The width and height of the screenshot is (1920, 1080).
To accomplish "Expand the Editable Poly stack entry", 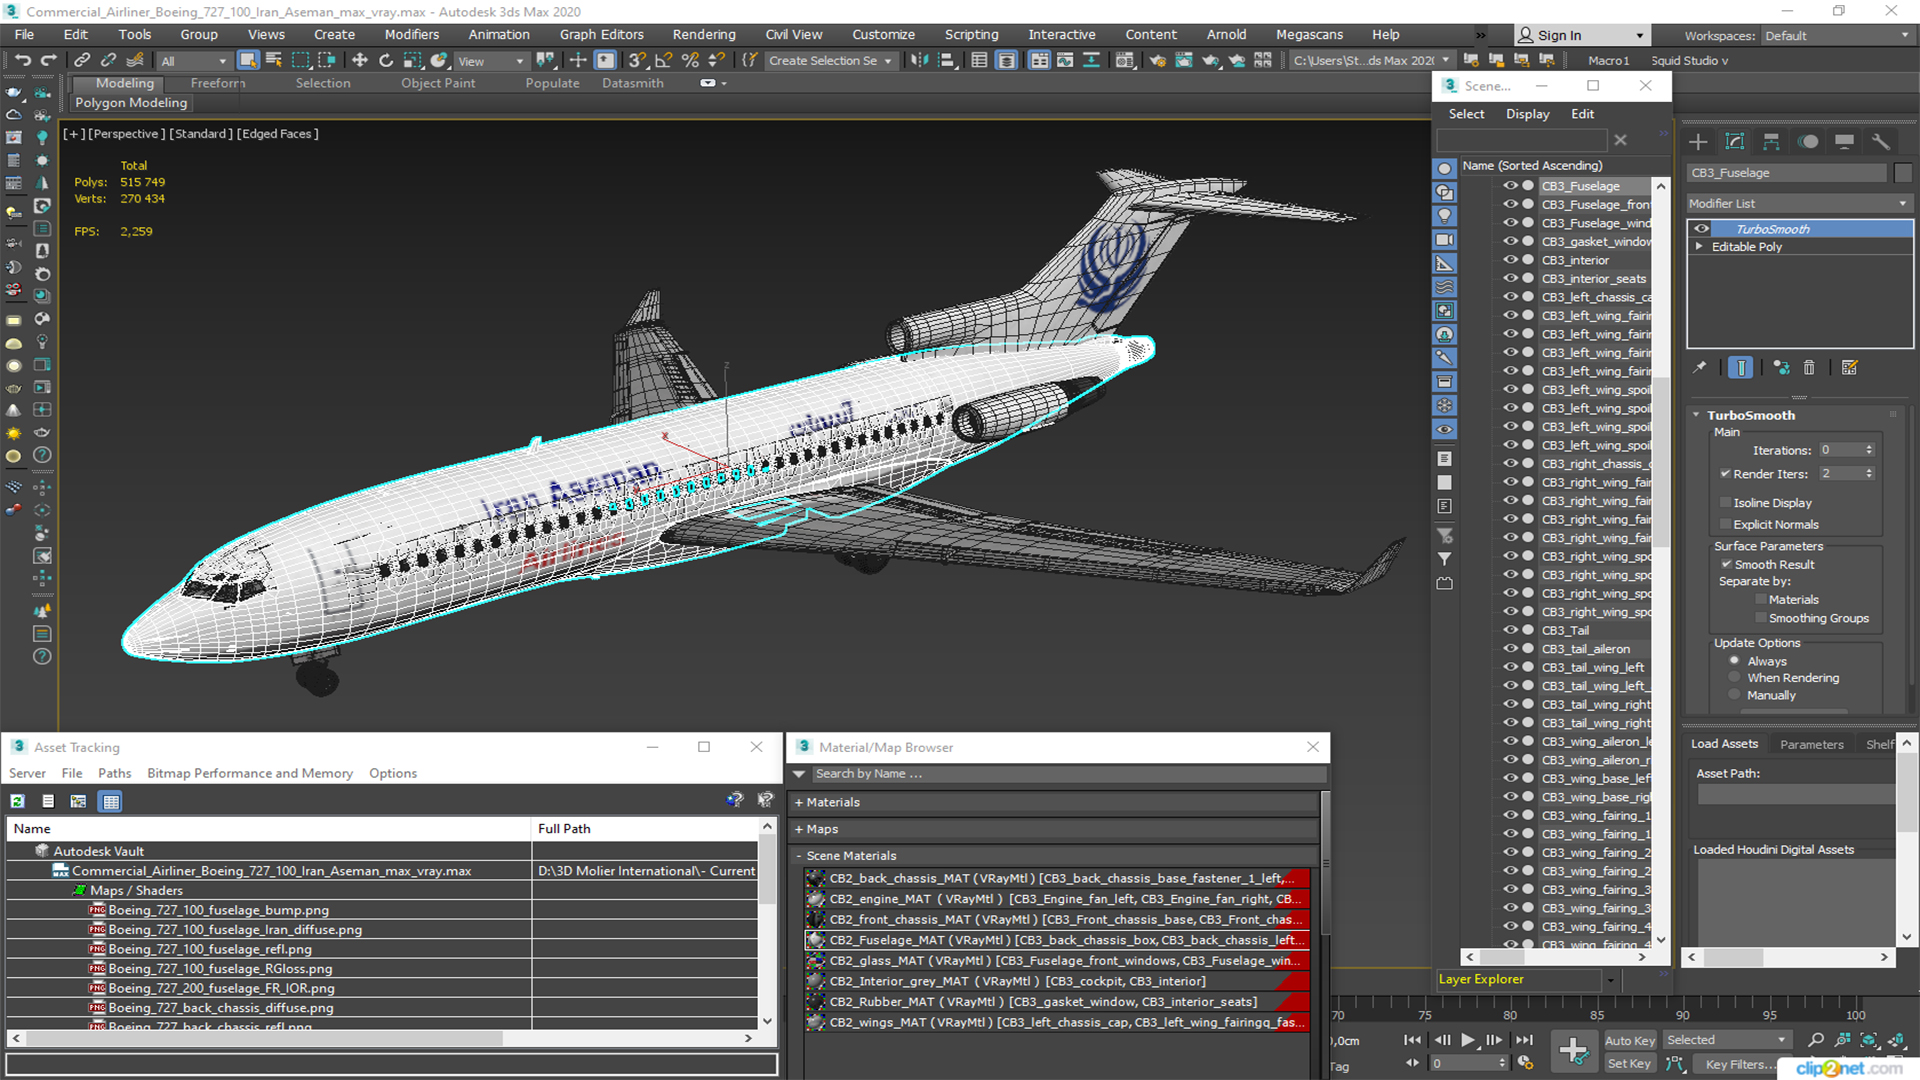I will point(1698,246).
